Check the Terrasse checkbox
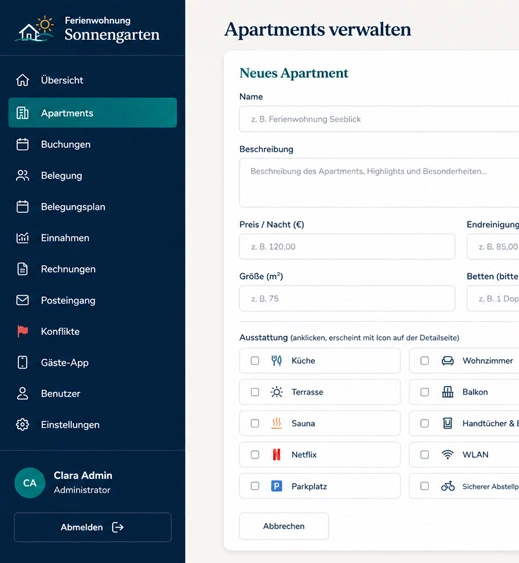This screenshot has width=519, height=563. point(255,392)
